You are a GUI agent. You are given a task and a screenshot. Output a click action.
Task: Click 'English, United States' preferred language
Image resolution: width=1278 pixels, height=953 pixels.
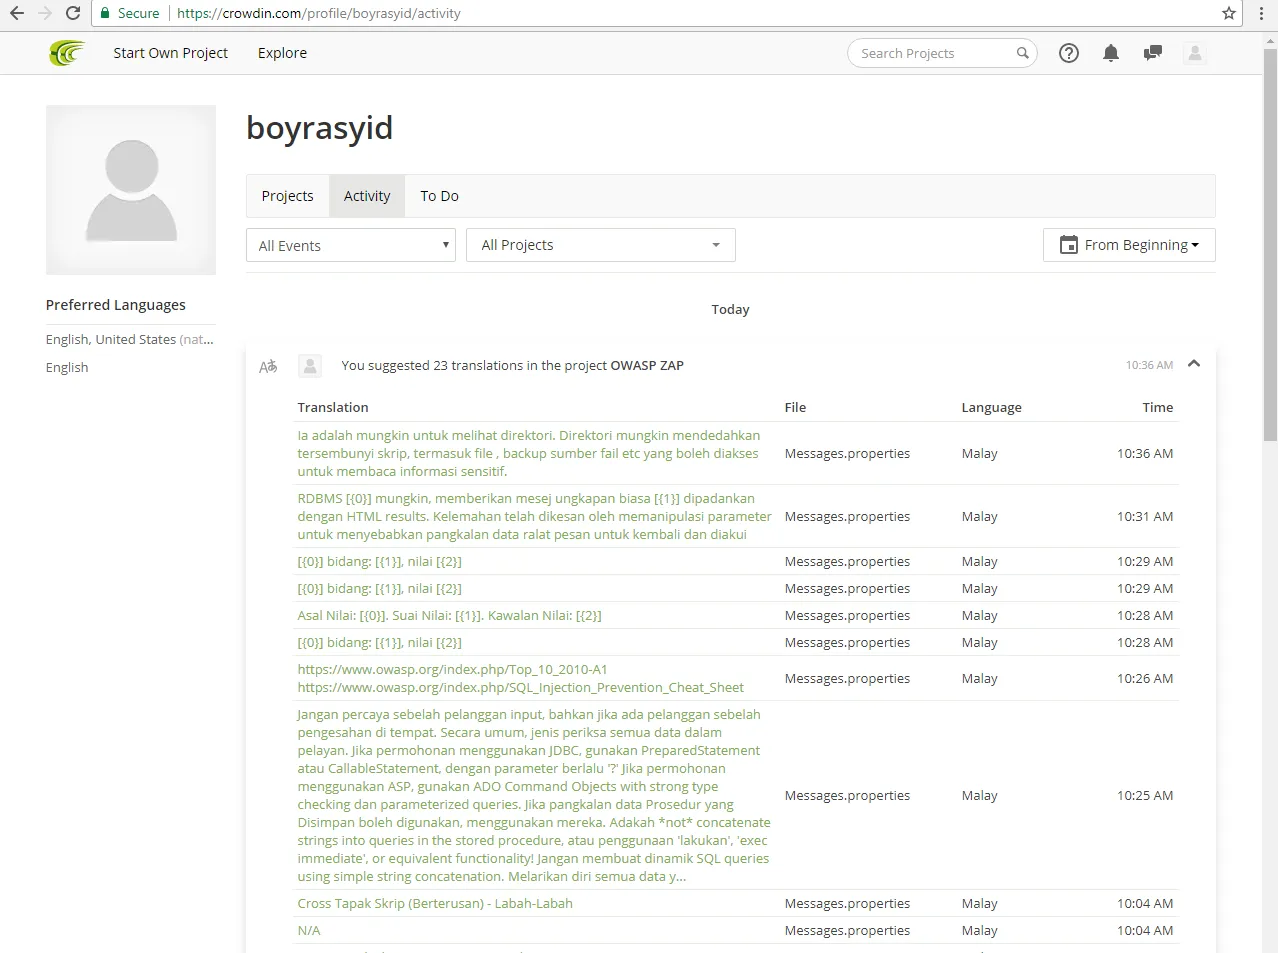[x=130, y=339]
